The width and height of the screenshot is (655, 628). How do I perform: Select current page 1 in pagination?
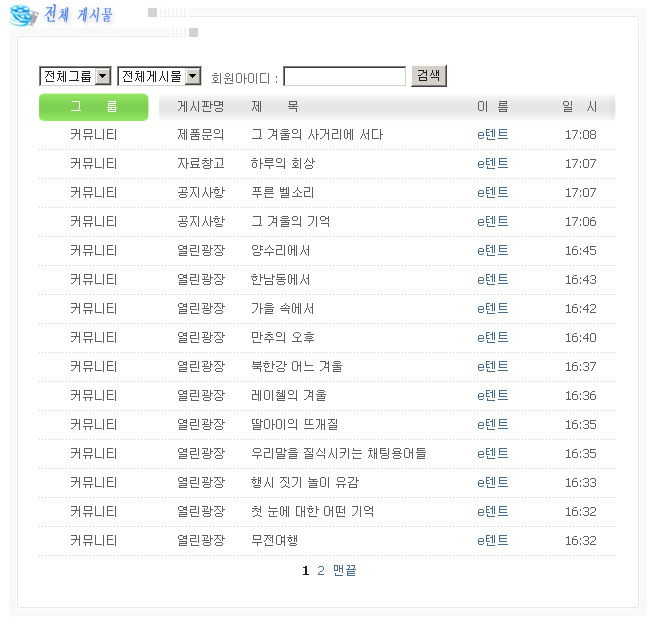pos(306,571)
